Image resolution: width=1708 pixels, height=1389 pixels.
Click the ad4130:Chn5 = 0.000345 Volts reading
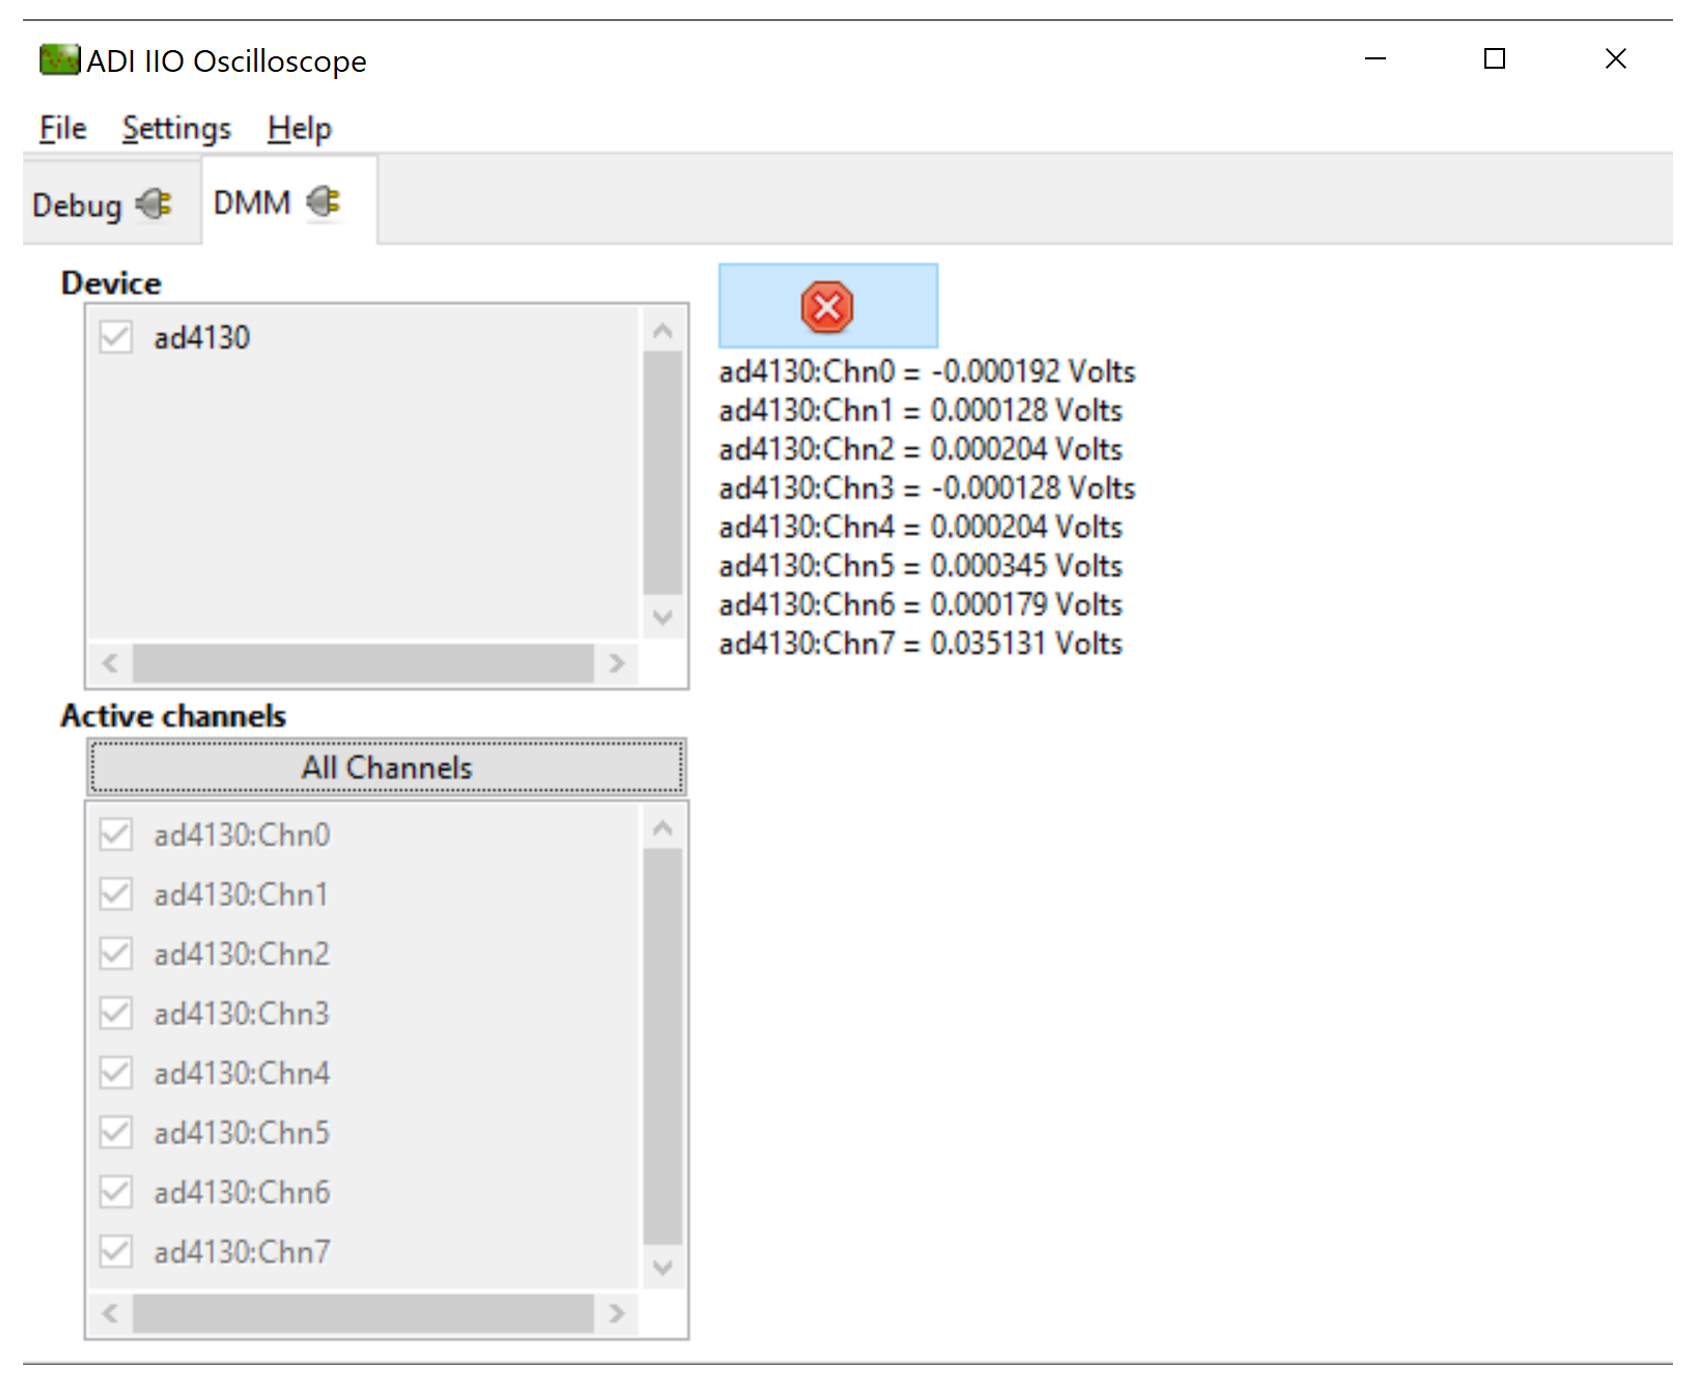(920, 566)
